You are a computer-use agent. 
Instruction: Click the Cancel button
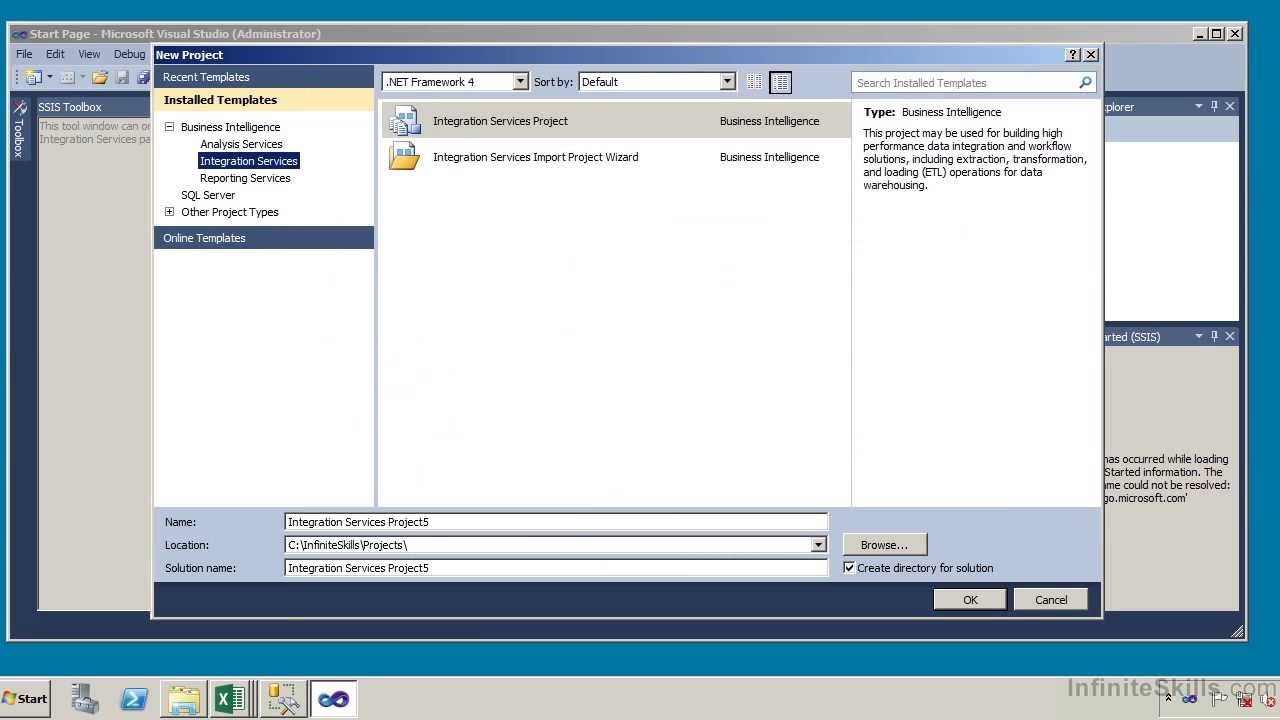point(1051,600)
